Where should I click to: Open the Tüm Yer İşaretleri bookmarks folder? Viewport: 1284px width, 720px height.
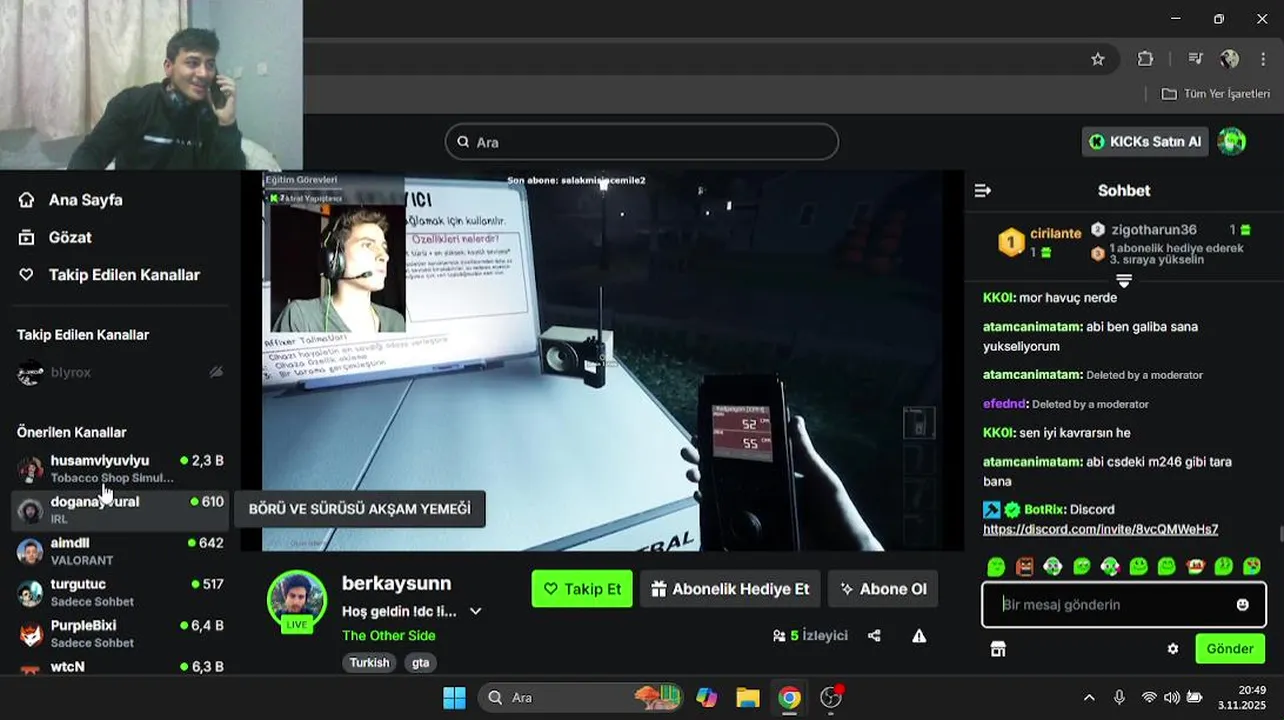1215,93
